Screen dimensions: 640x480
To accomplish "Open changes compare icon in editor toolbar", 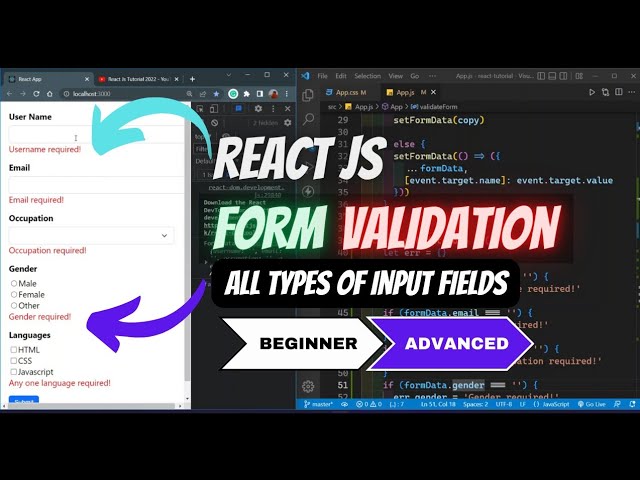I will click(605, 92).
